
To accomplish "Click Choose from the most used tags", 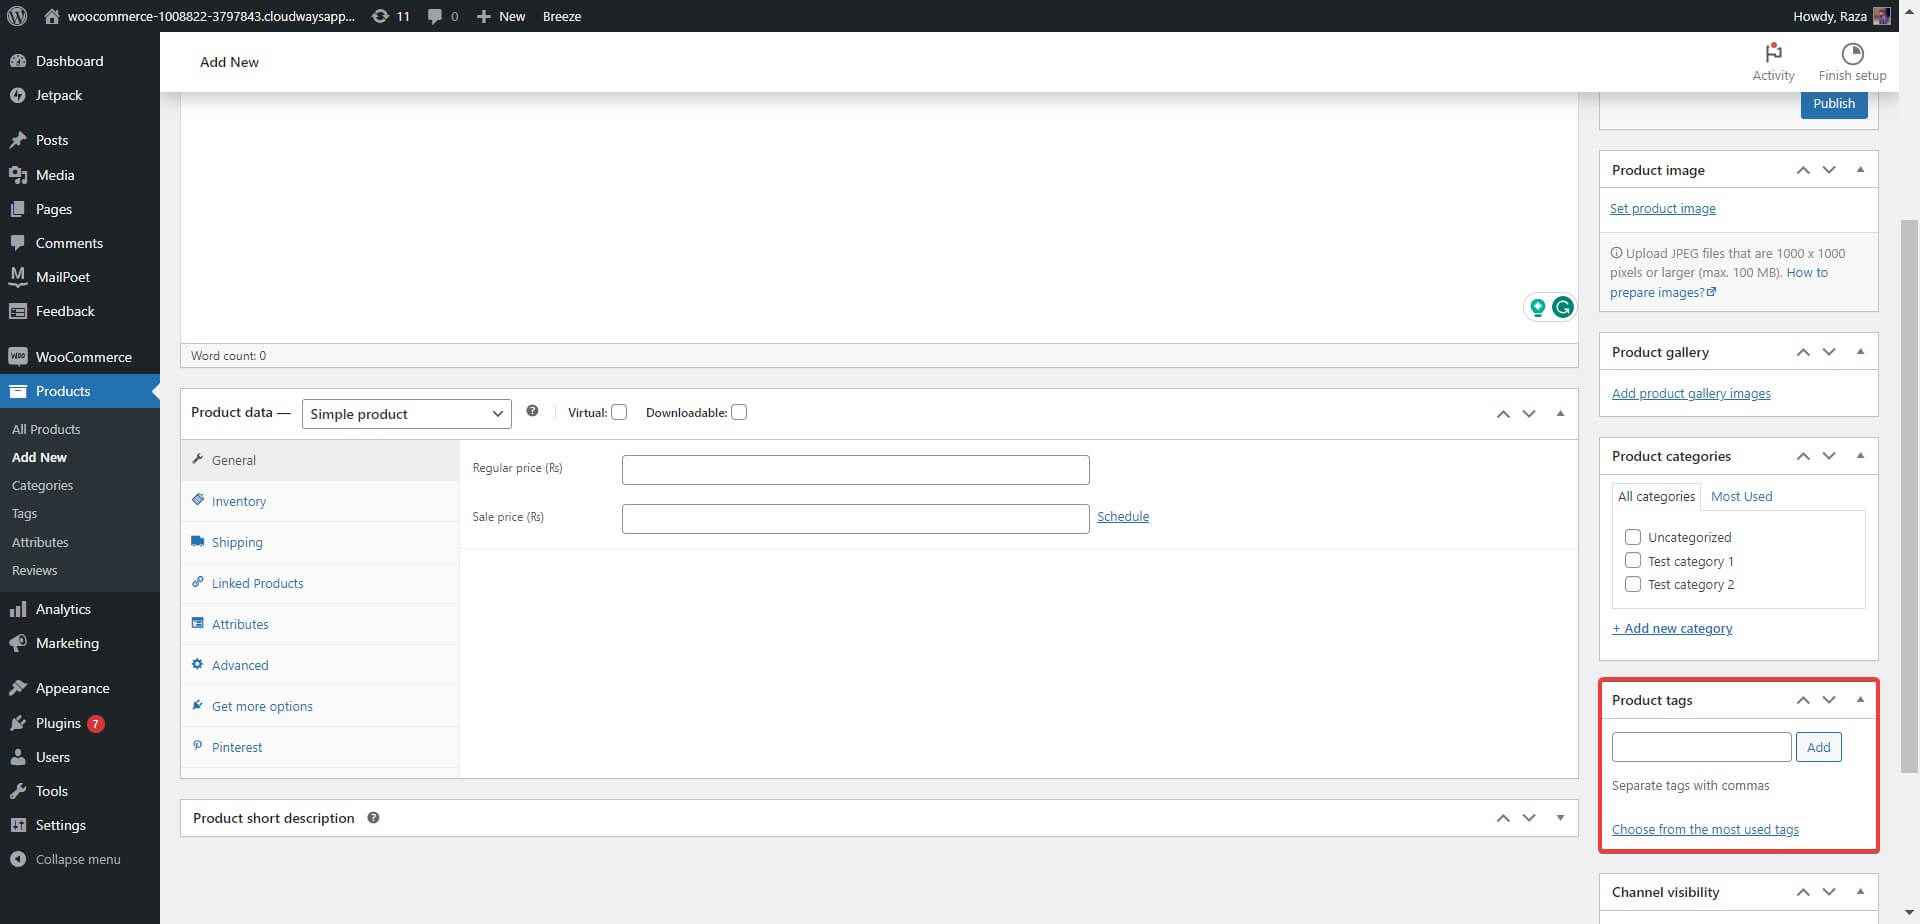I will point(1705,829).
